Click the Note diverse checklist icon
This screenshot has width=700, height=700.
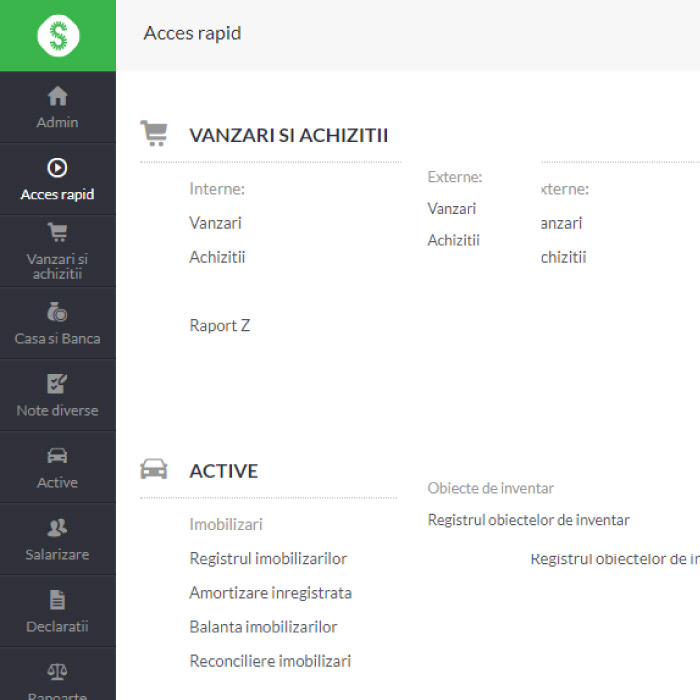pos(58,384)
